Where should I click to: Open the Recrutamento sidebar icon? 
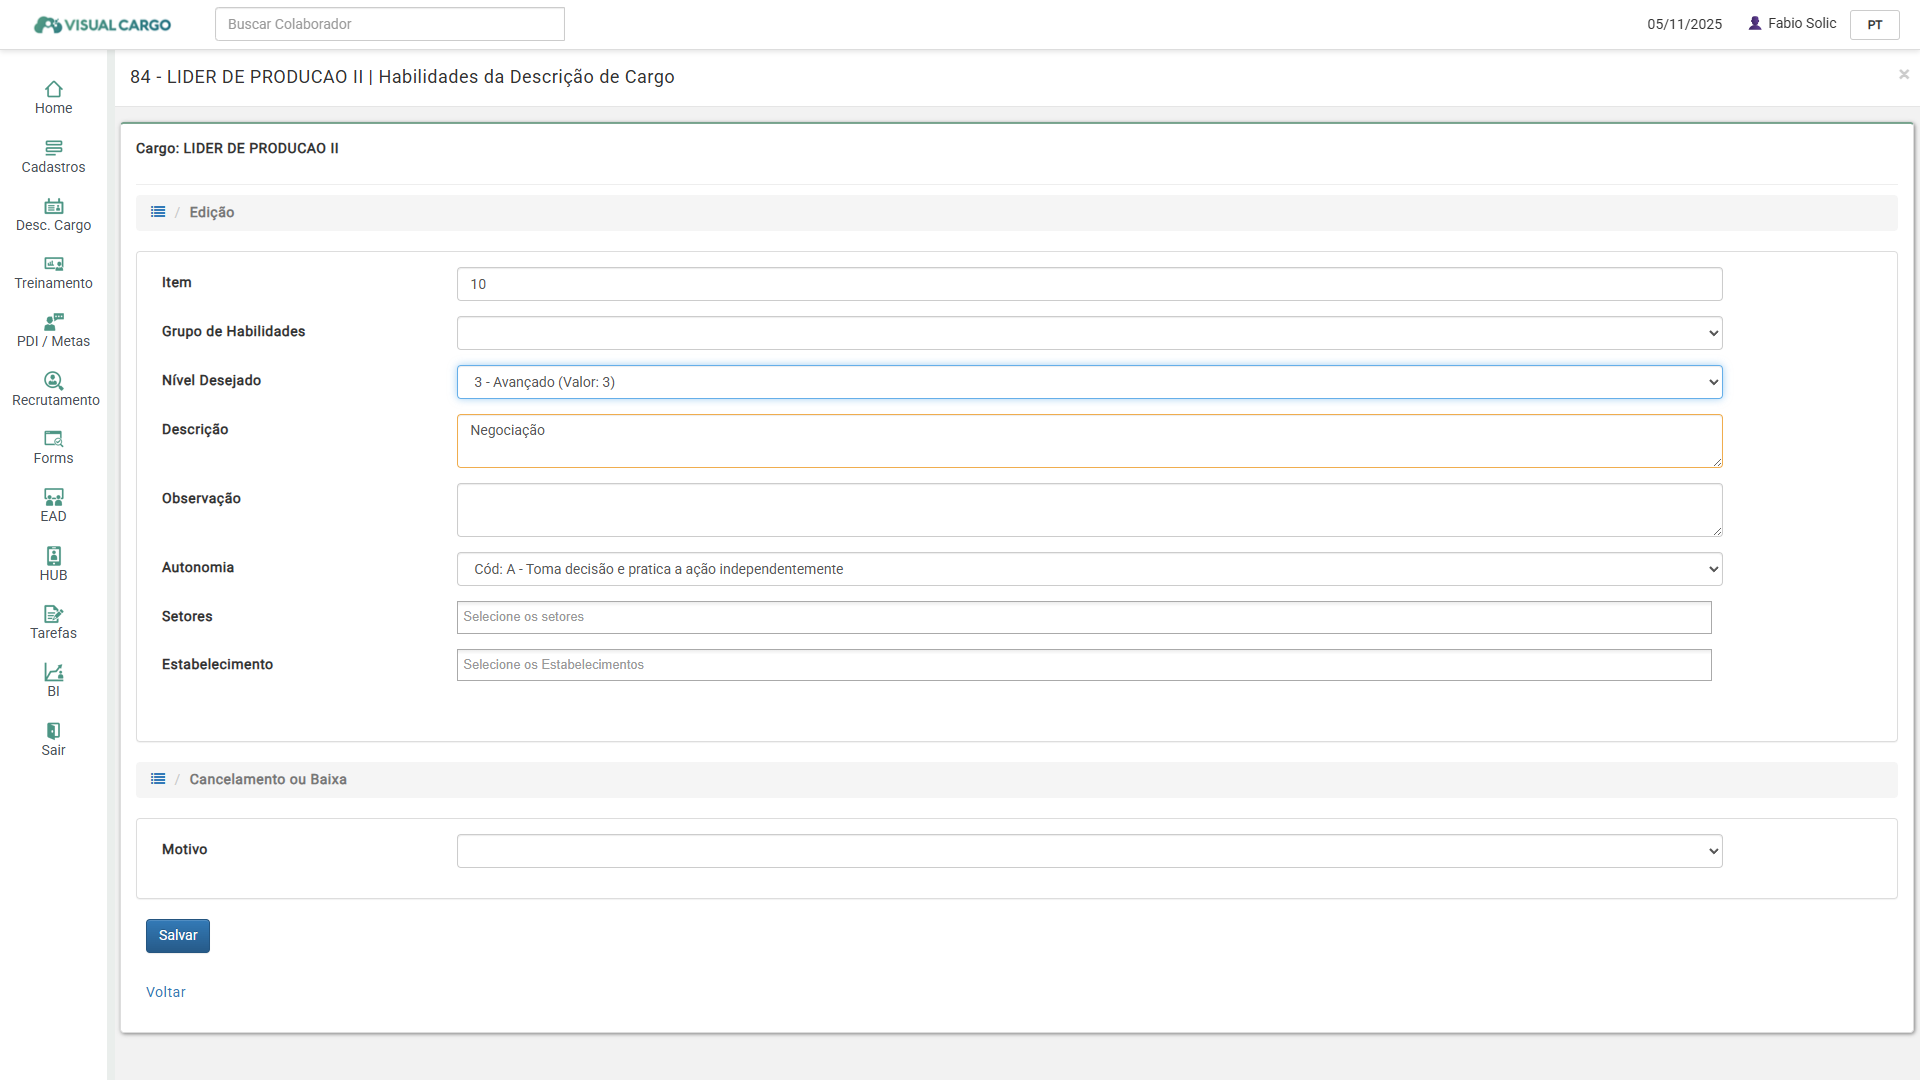click(53, 381)
